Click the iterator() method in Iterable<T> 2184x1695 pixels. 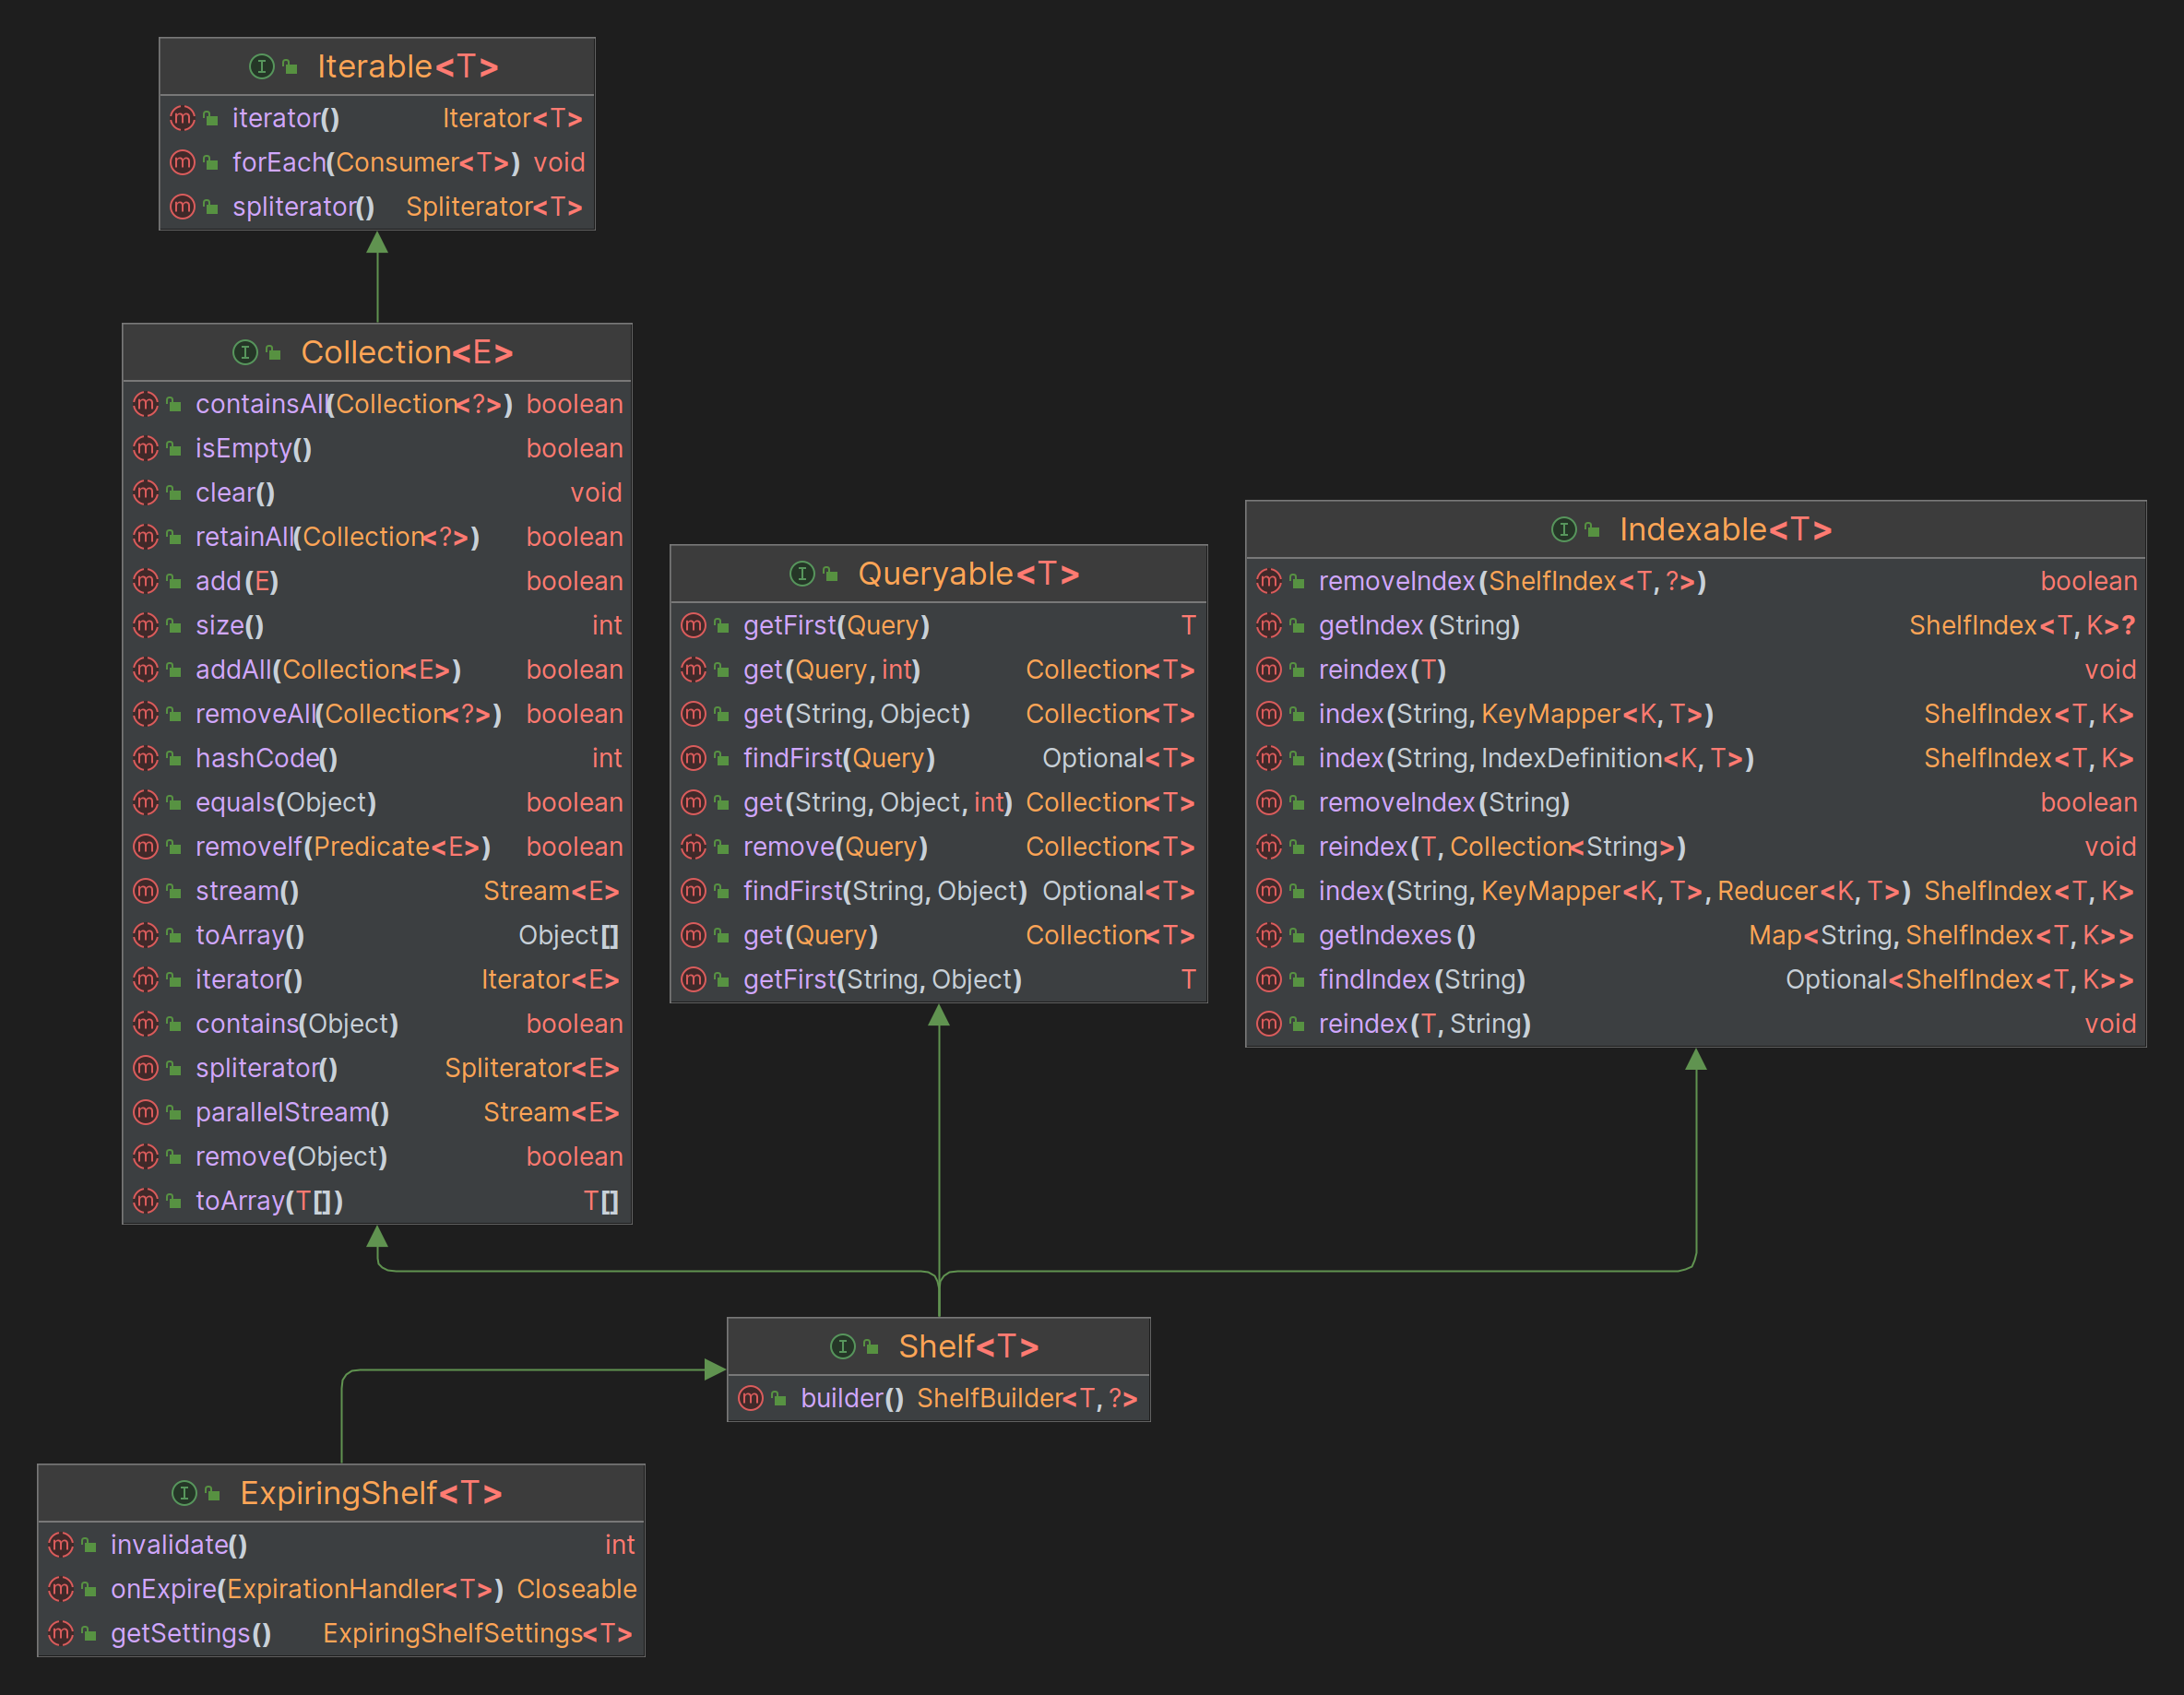click(377, 118)
